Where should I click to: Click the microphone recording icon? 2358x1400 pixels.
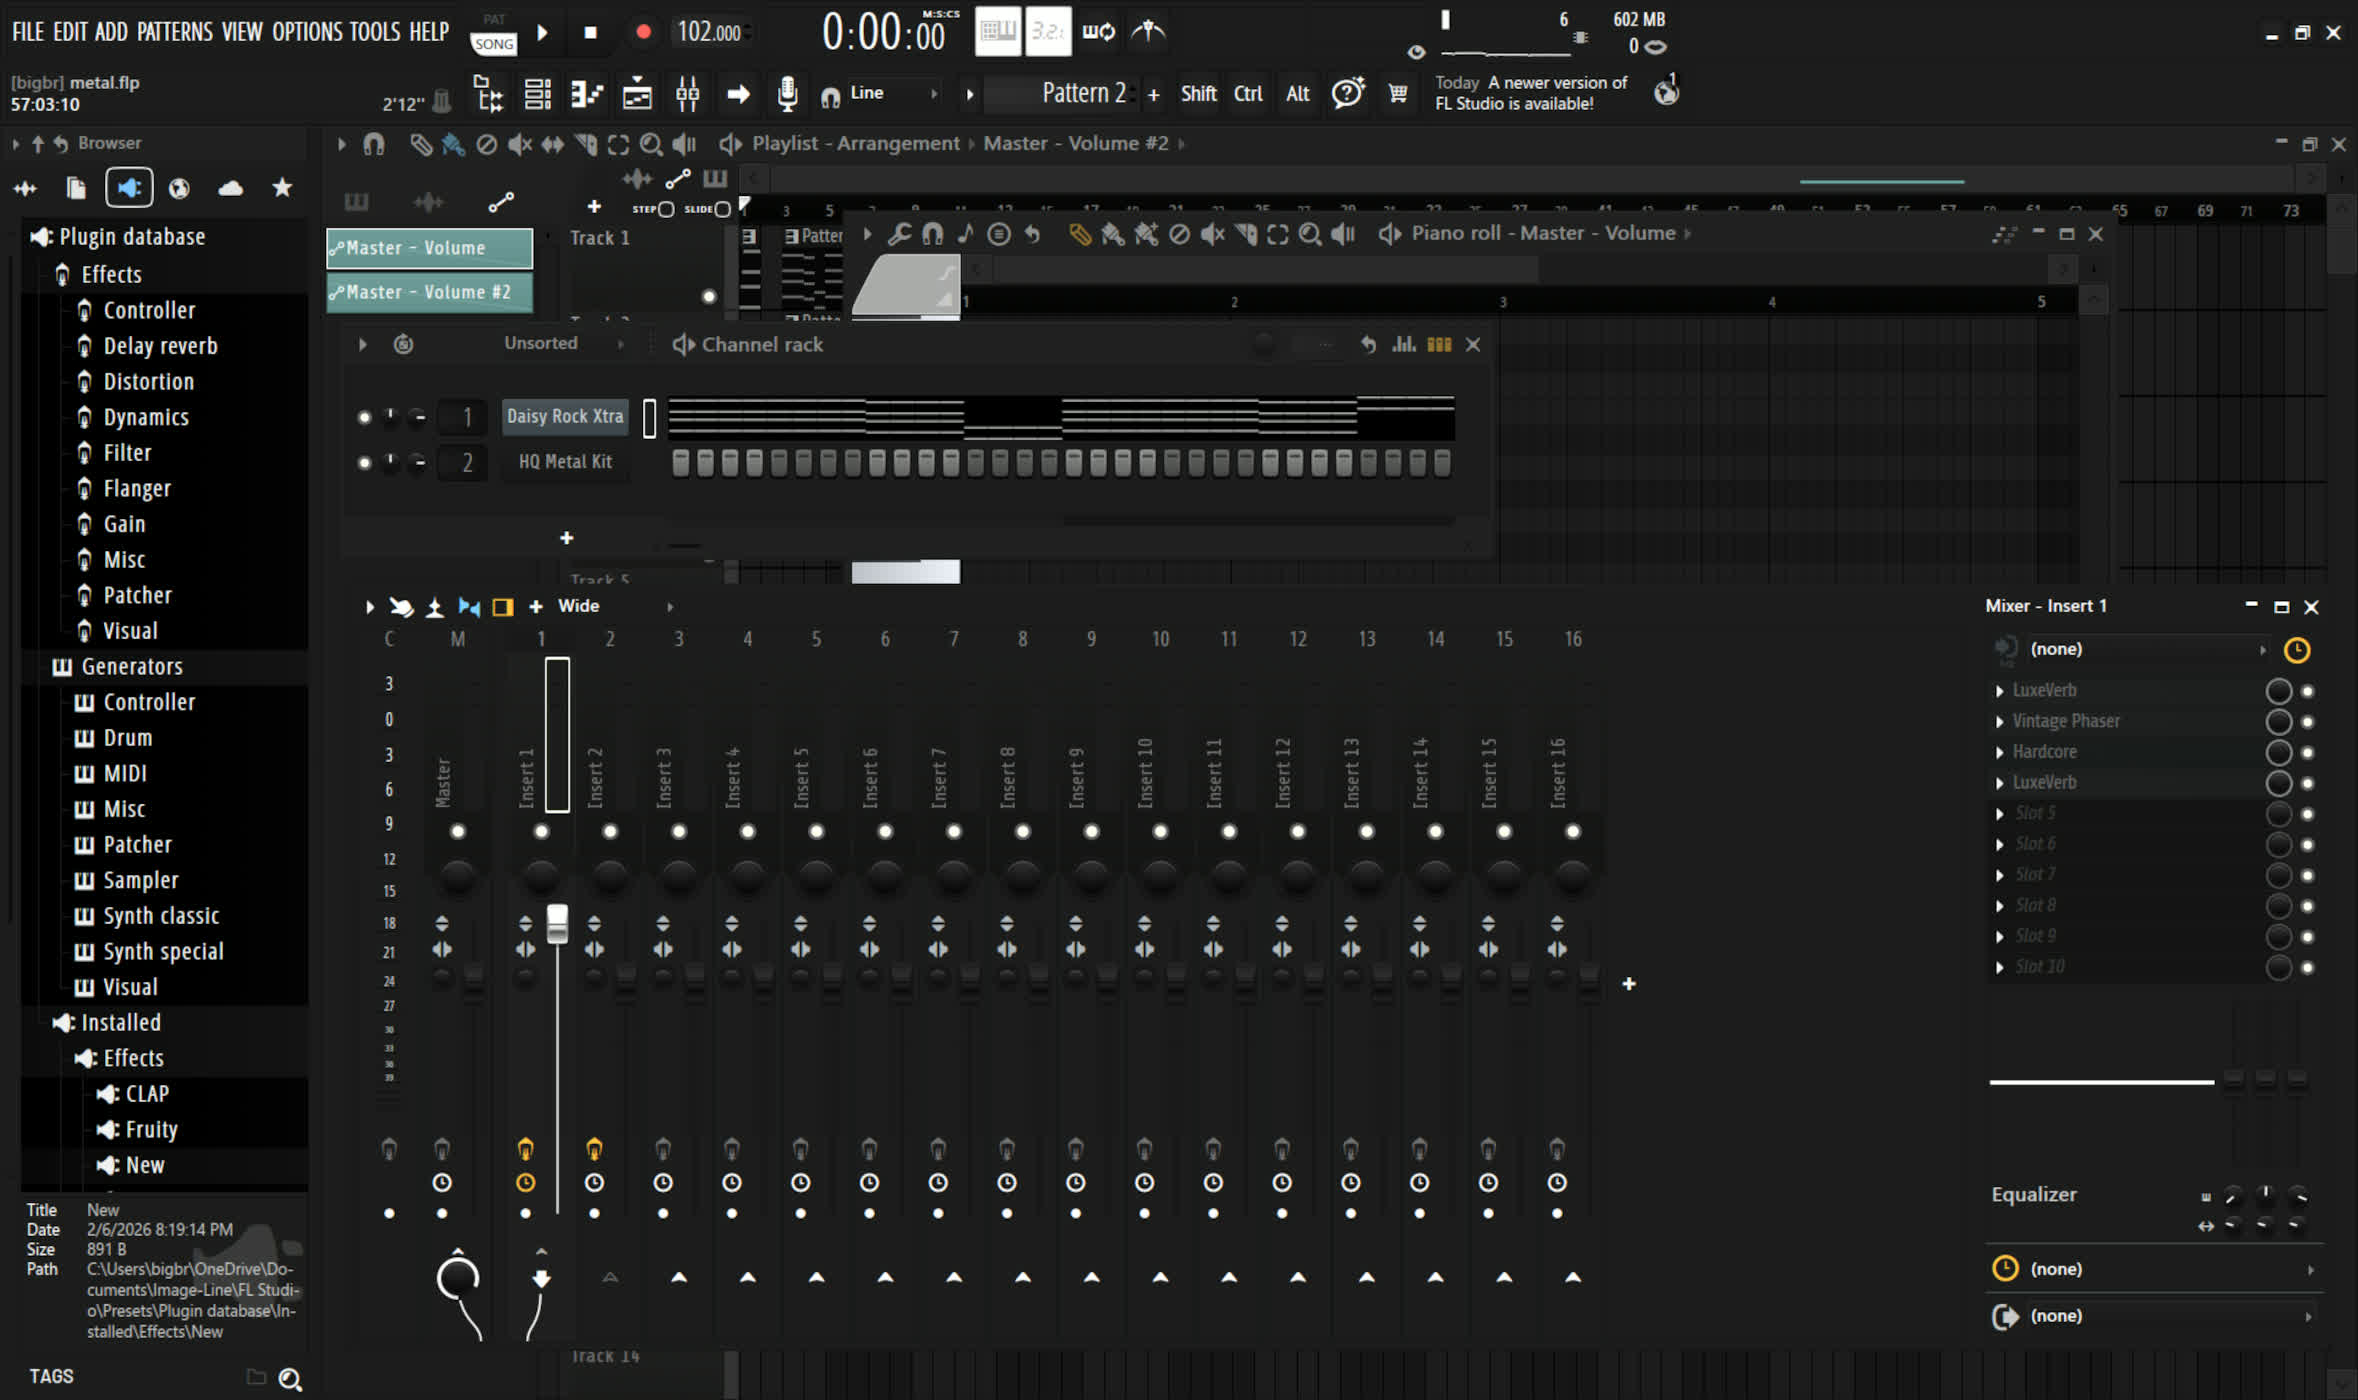(x=787, y=93)
